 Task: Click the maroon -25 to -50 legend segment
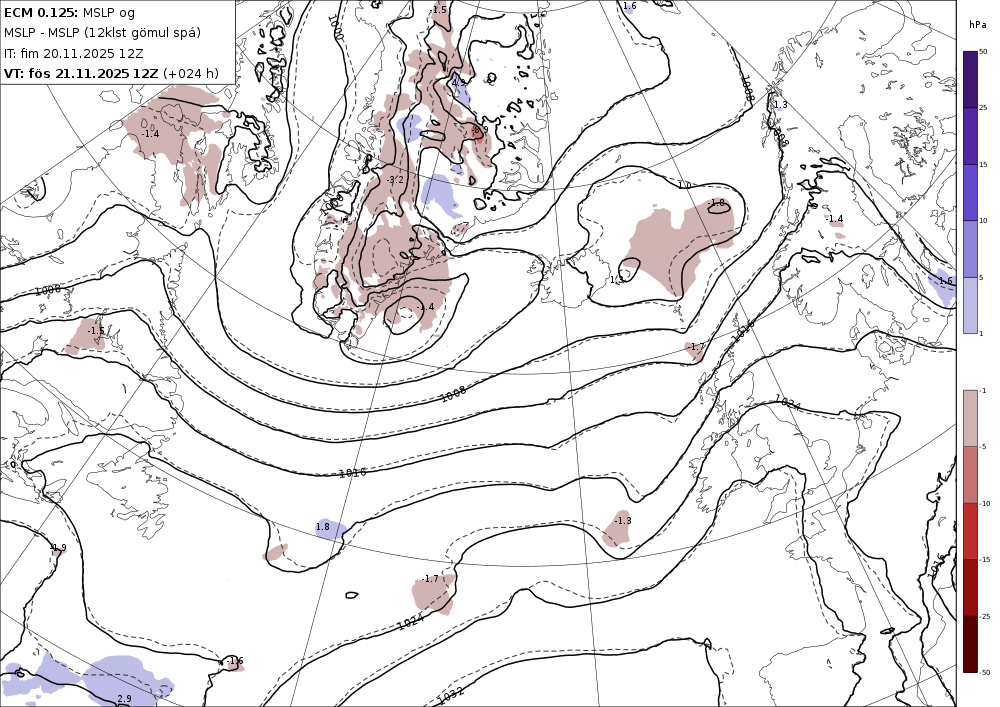pyautogui.click(x=970, y=644)
